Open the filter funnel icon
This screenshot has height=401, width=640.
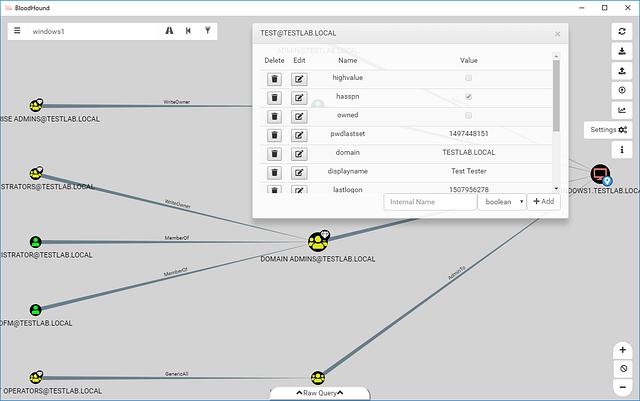coord(208,31)
